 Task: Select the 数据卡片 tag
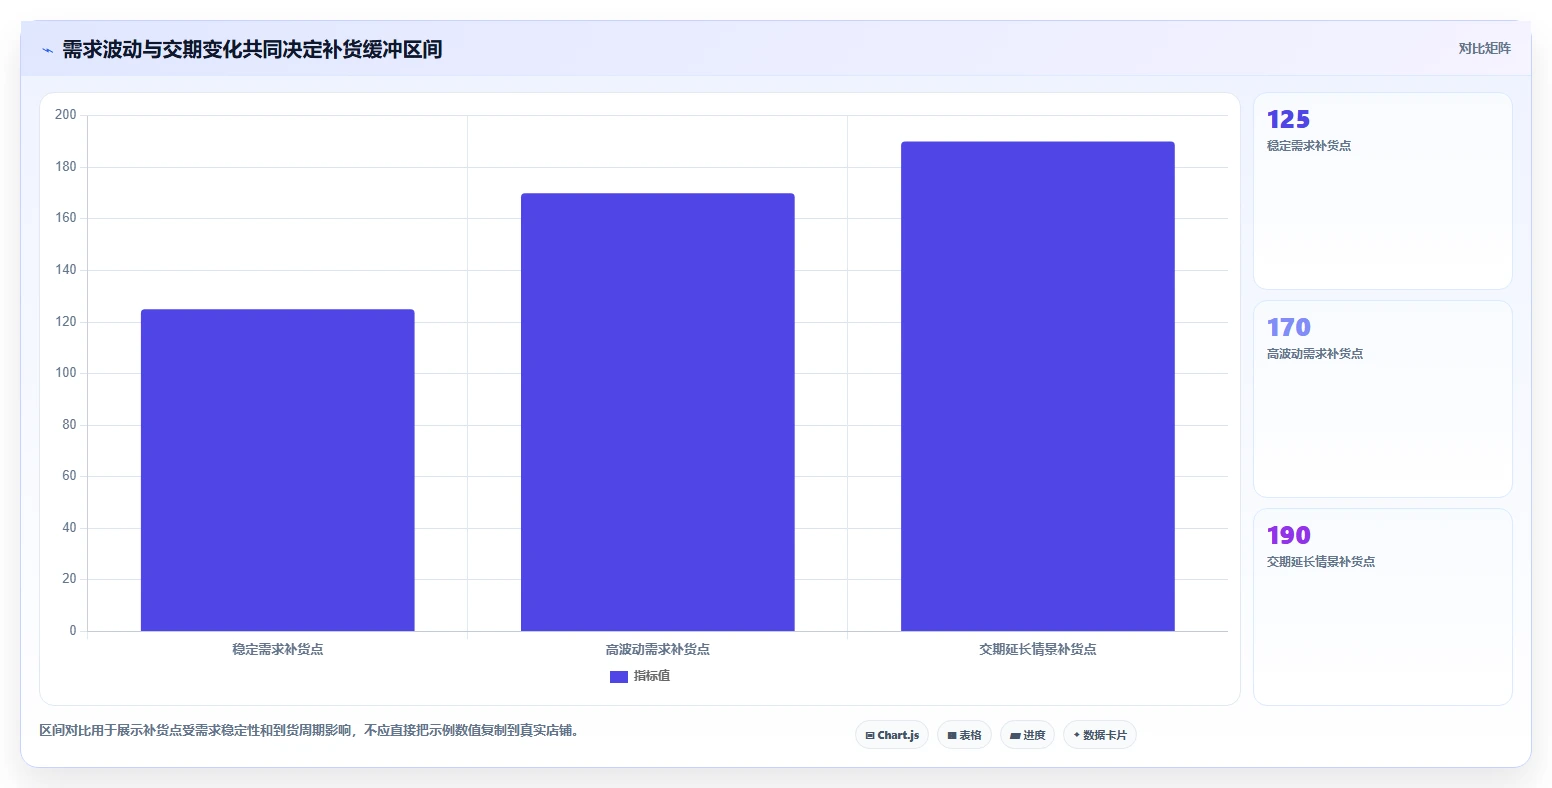tap(1100, 735)
